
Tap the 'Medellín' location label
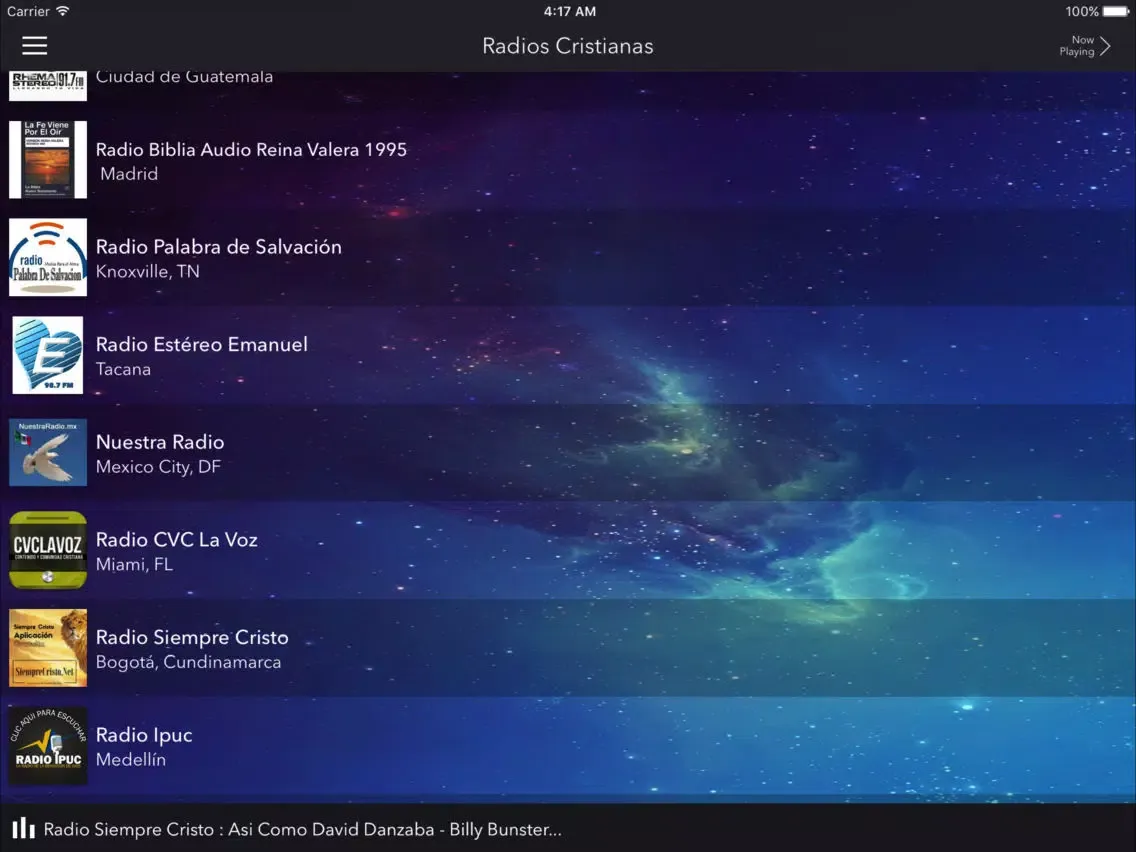[x=130, y=760]
